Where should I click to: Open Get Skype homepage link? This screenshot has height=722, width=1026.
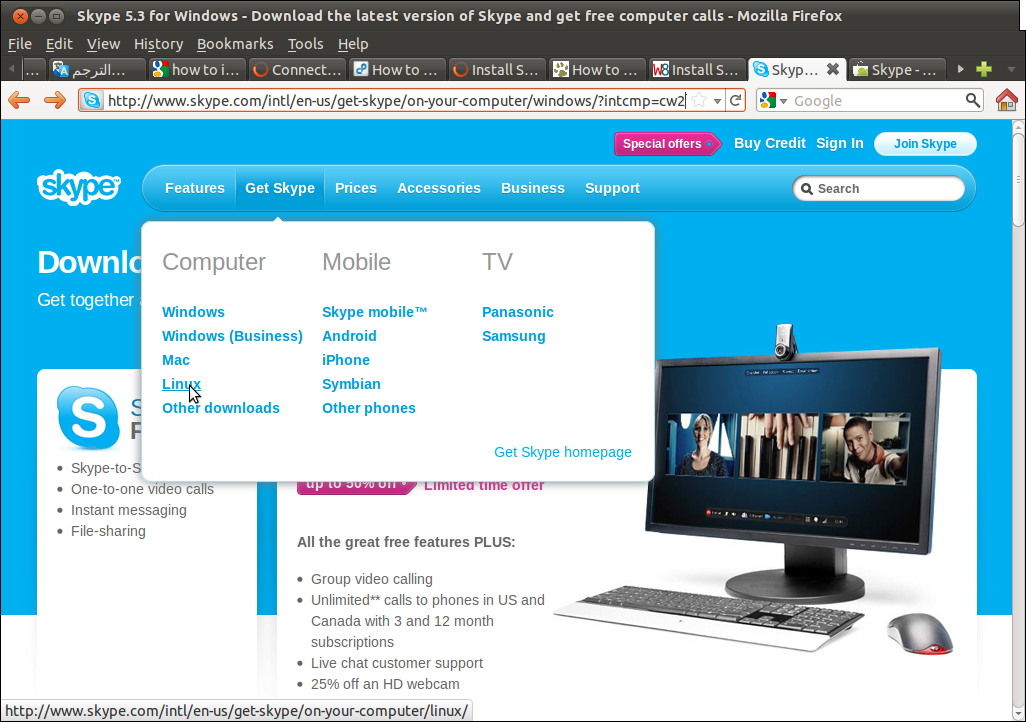coord(563,452)
